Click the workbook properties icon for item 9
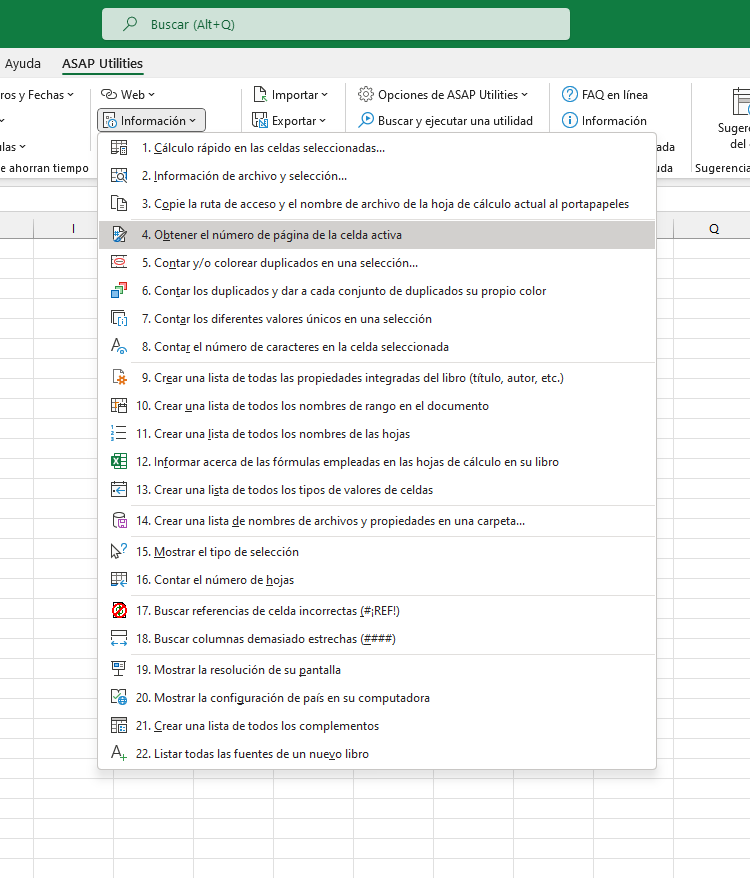Viewport: 750px width, 878px height. tap(119, 377)
